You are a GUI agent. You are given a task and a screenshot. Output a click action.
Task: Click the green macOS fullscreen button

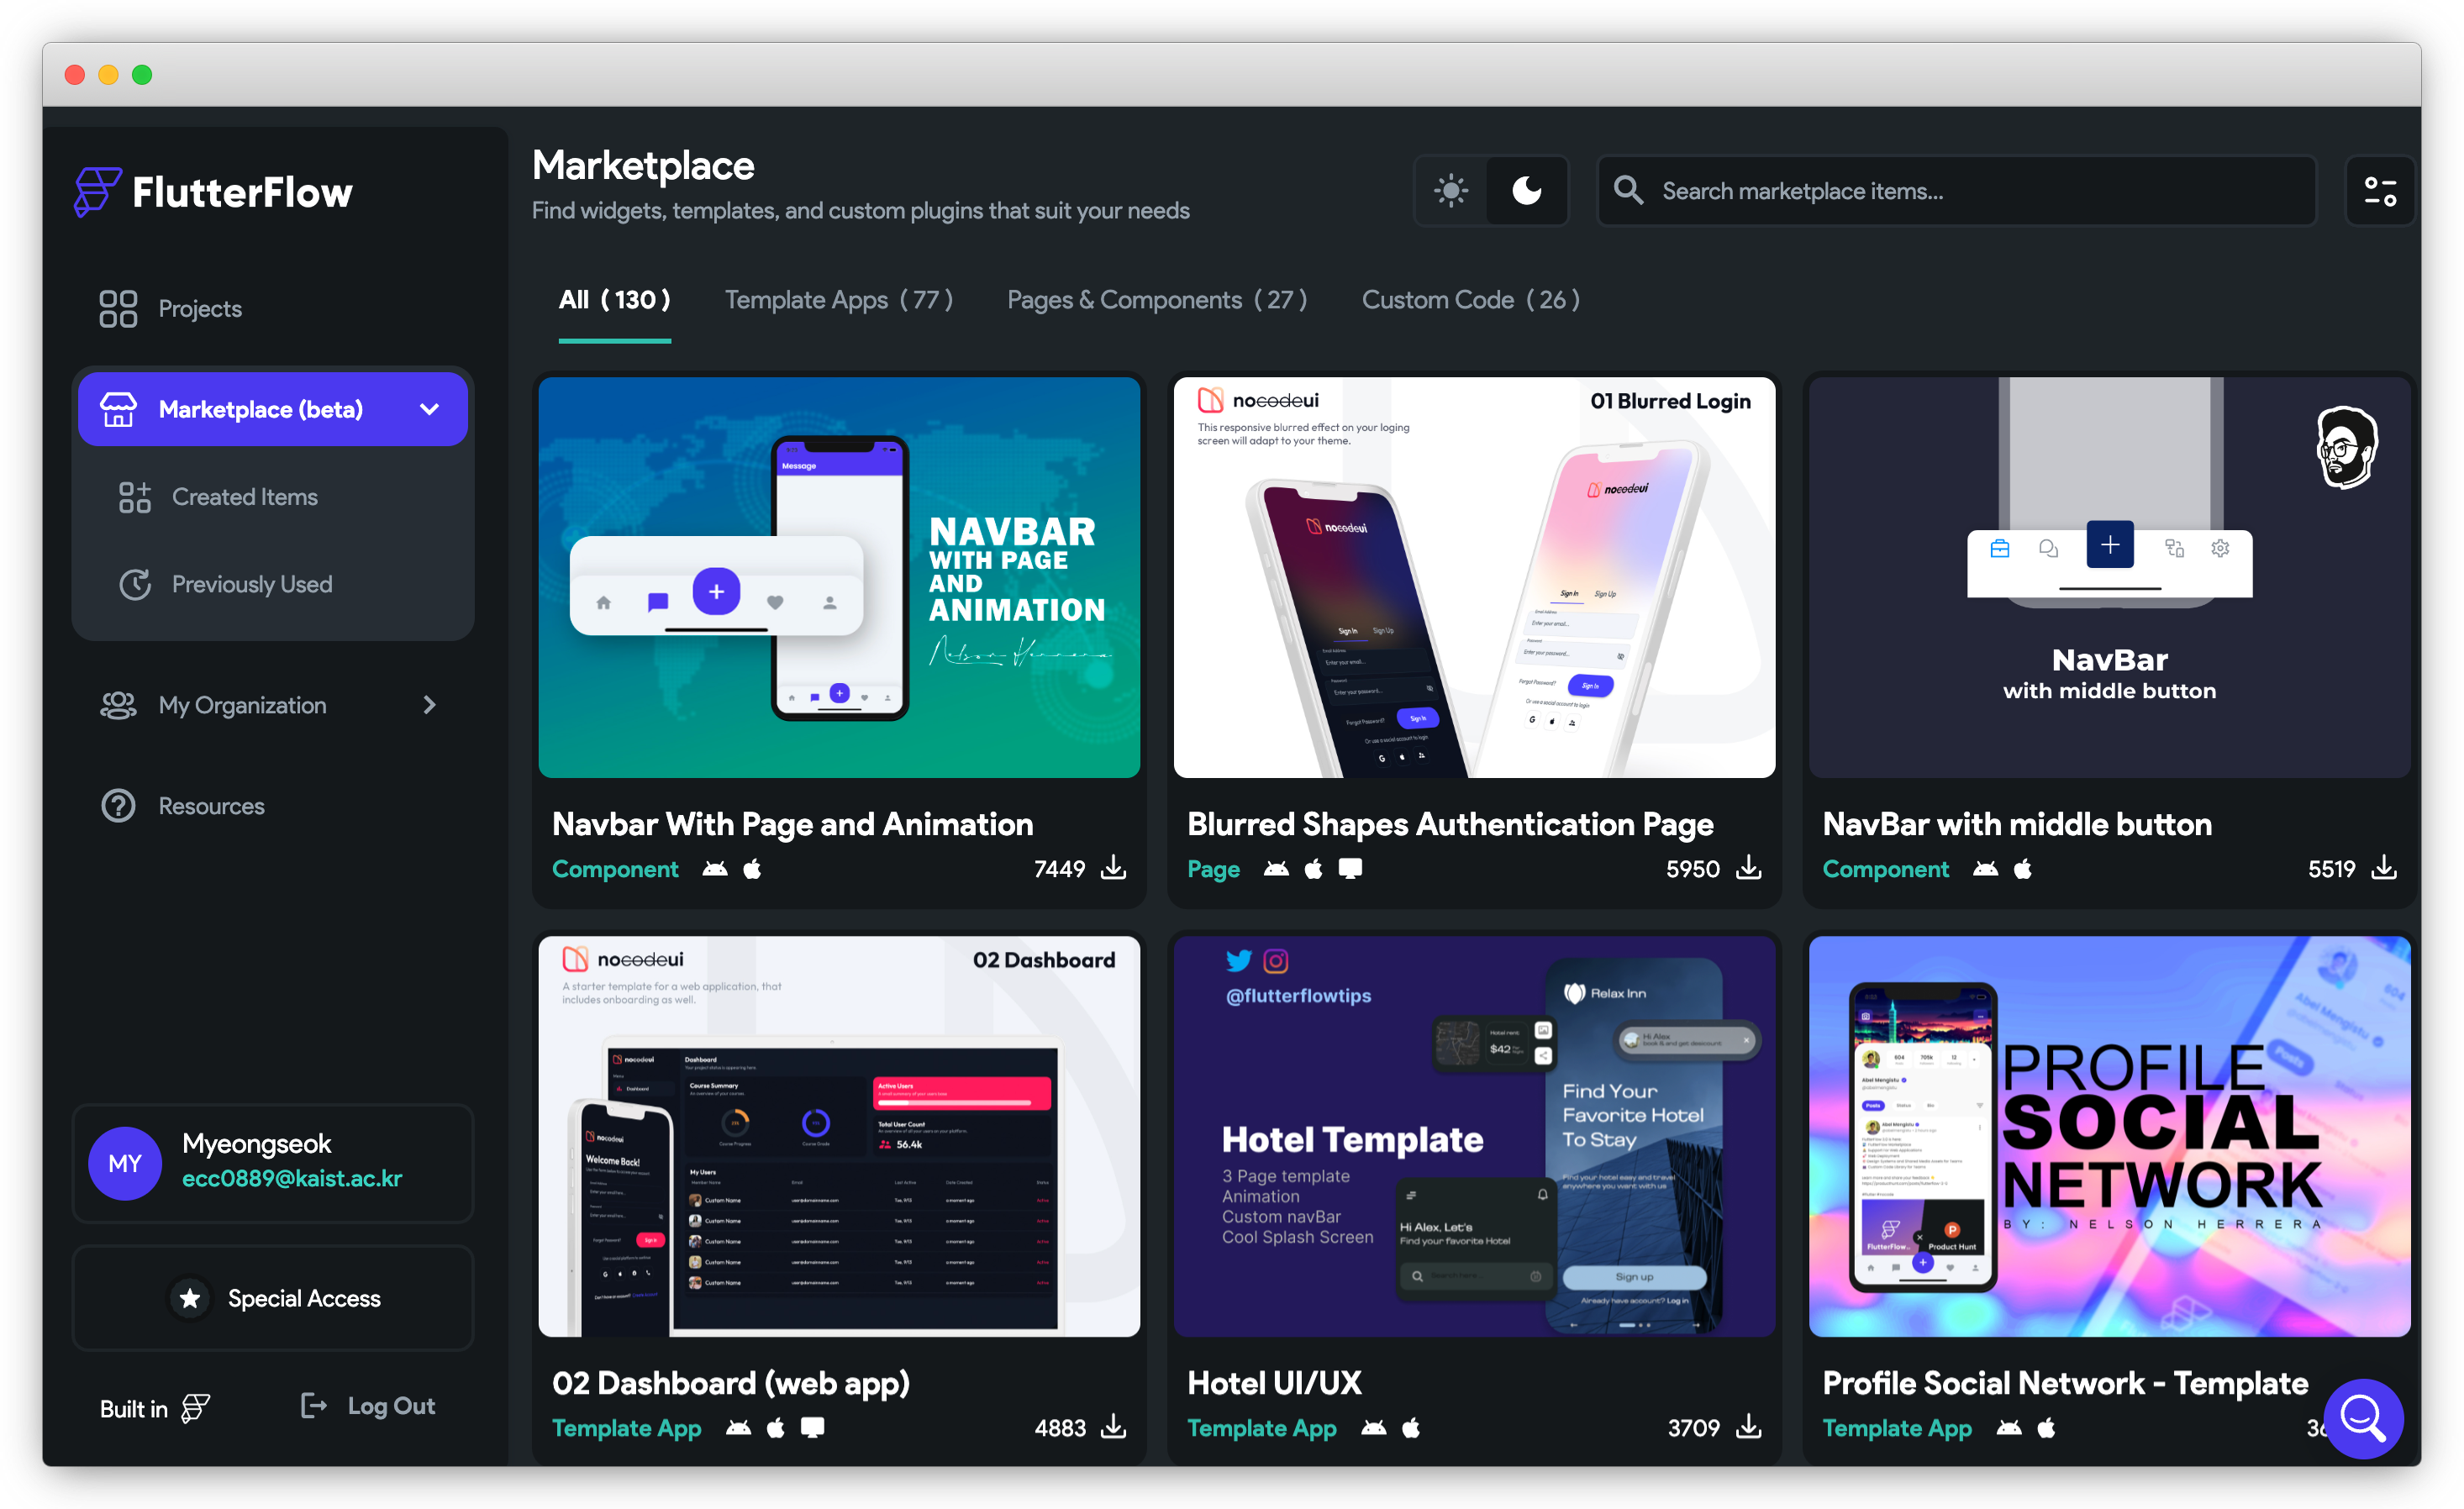point(142,74)
